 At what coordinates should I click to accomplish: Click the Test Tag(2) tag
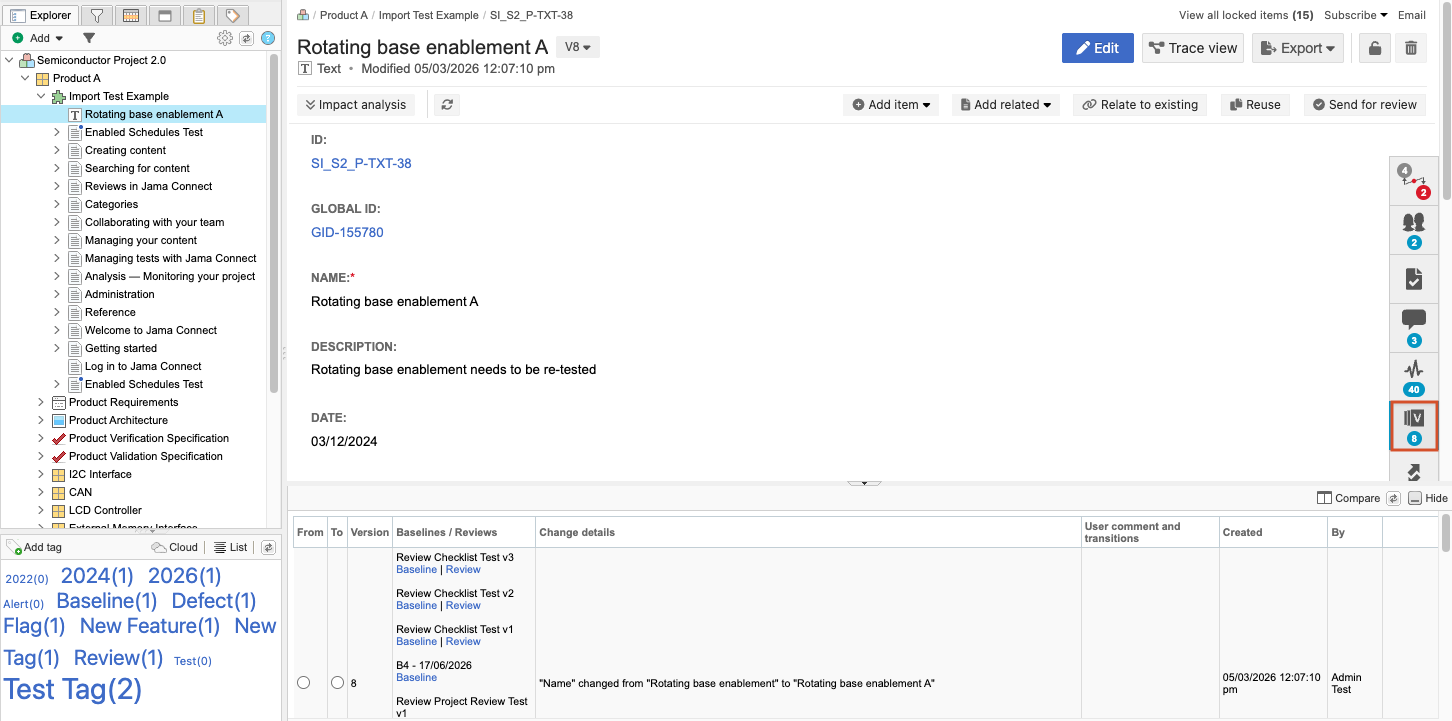pyautogui.click(x=73, y=689)
